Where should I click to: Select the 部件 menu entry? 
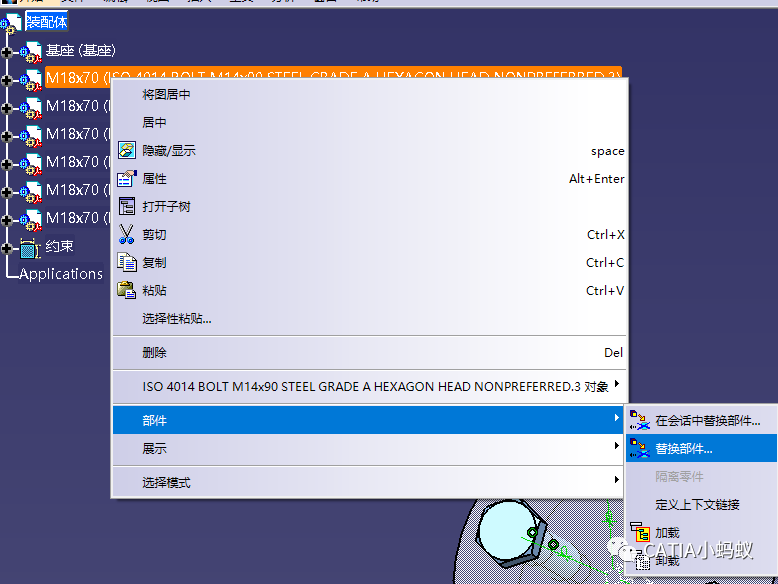[370, 420]
